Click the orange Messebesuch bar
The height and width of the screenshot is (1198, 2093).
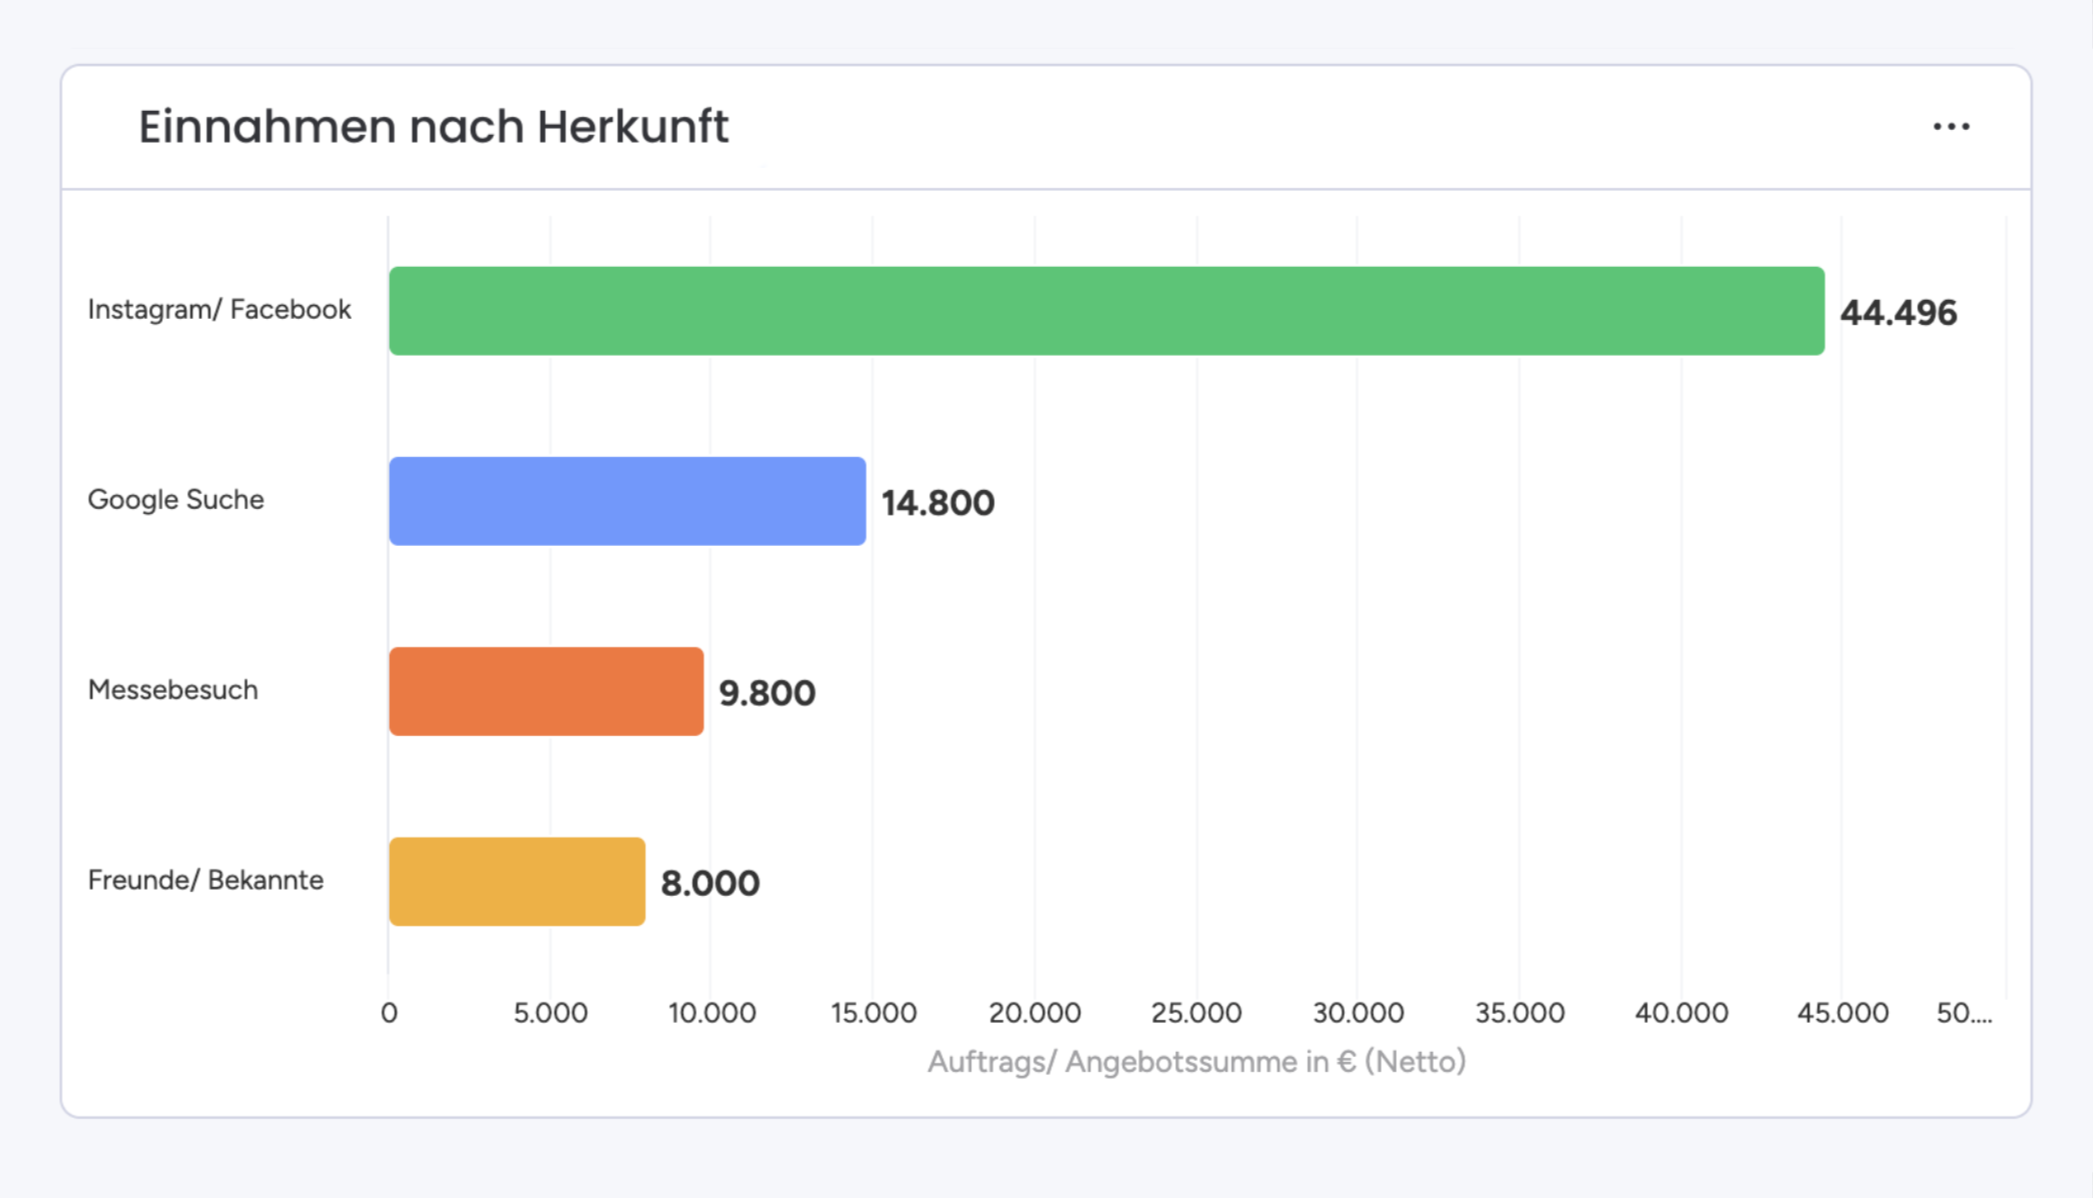coord(545,691)
